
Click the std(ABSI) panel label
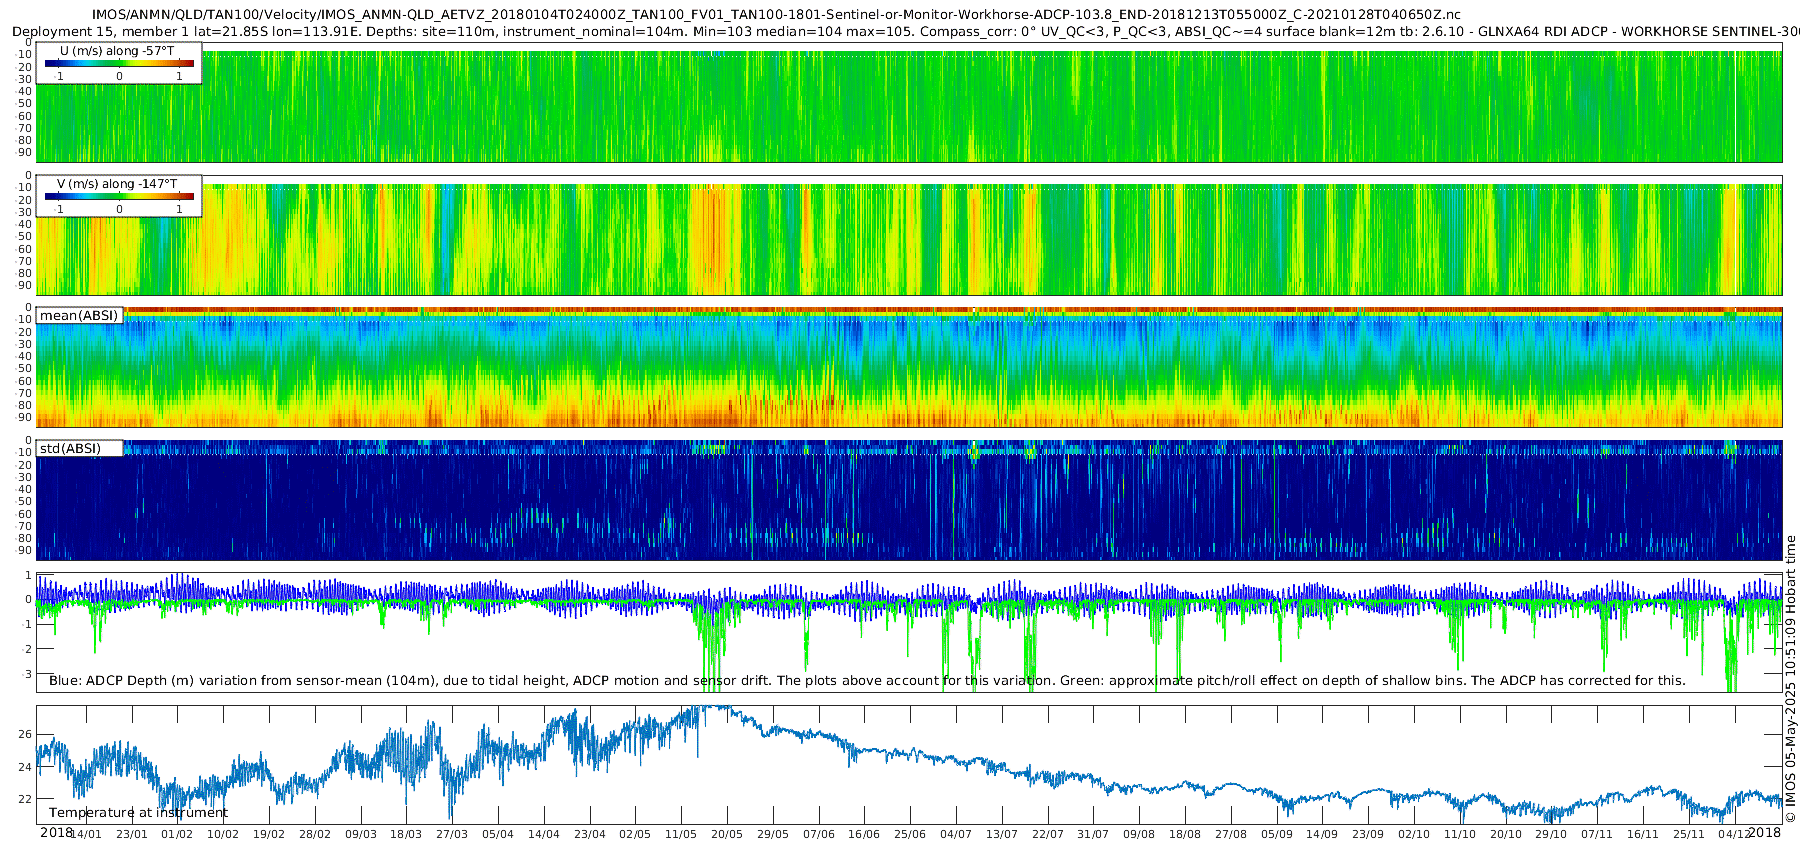click(71, 448)
